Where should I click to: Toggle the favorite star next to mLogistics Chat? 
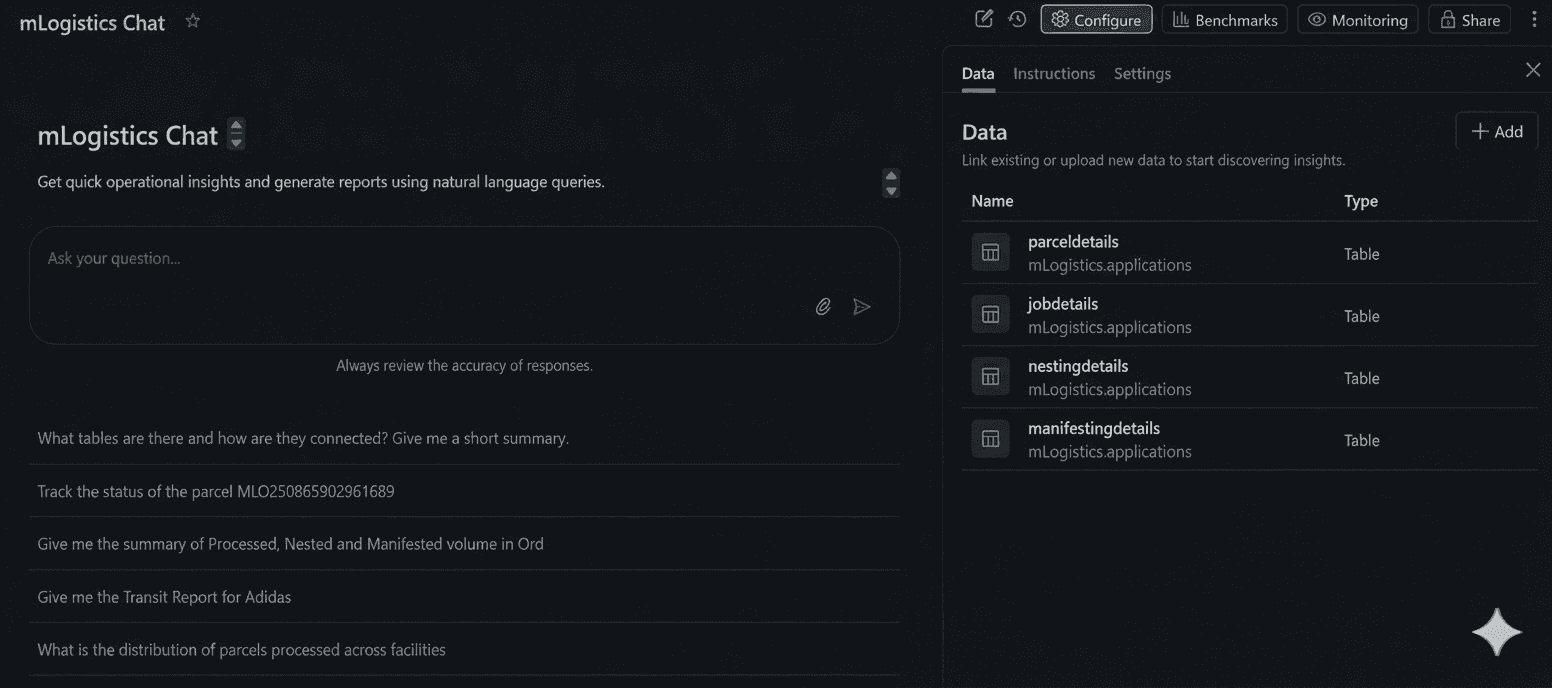pyautogui.click(x=192, y=19)
